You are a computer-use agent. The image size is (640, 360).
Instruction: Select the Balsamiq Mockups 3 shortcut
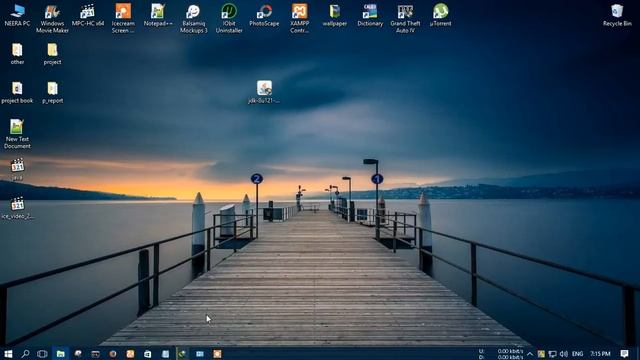pyautogui.click(x=193, y=19)
